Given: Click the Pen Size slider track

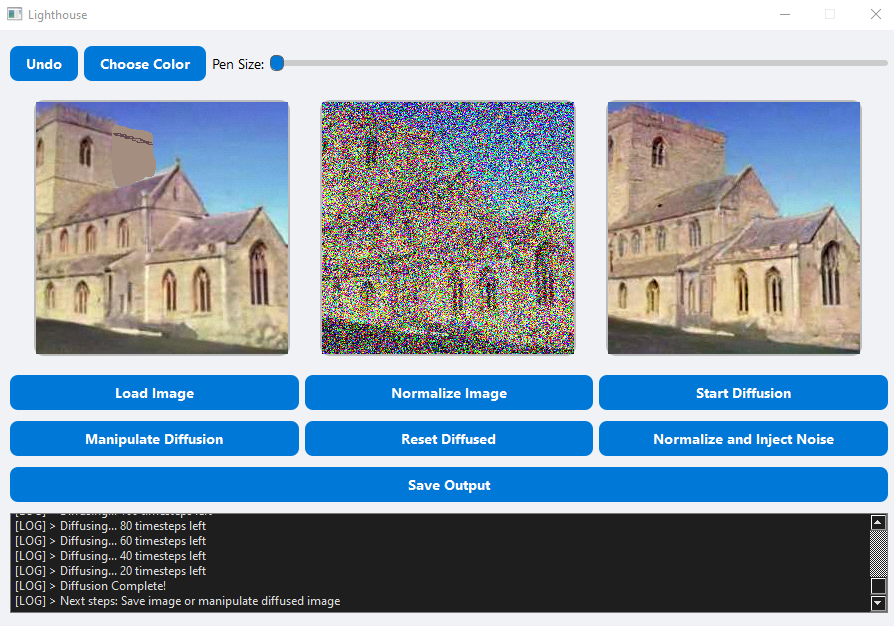Looking at the screenshot, I should 579,63.
